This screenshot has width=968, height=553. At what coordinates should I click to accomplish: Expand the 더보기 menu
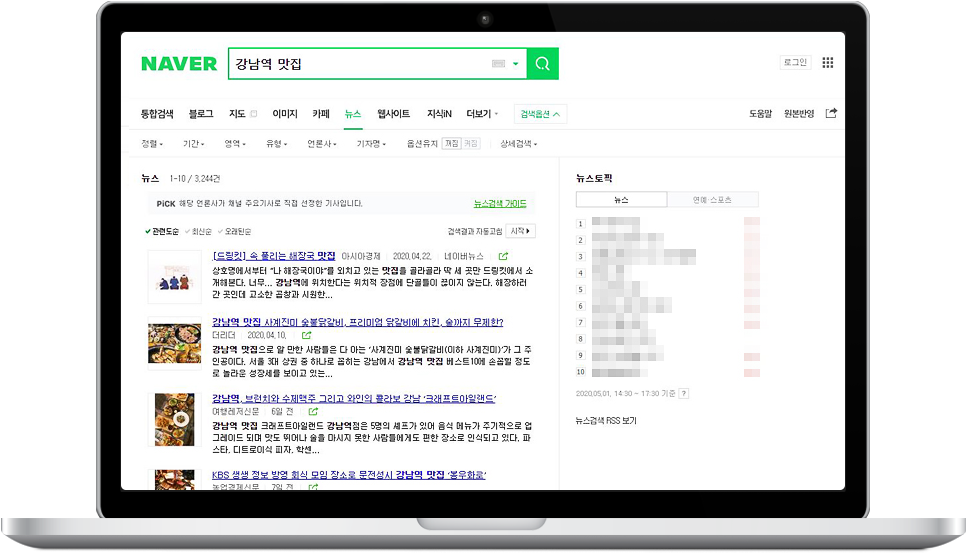coord(482,114)
